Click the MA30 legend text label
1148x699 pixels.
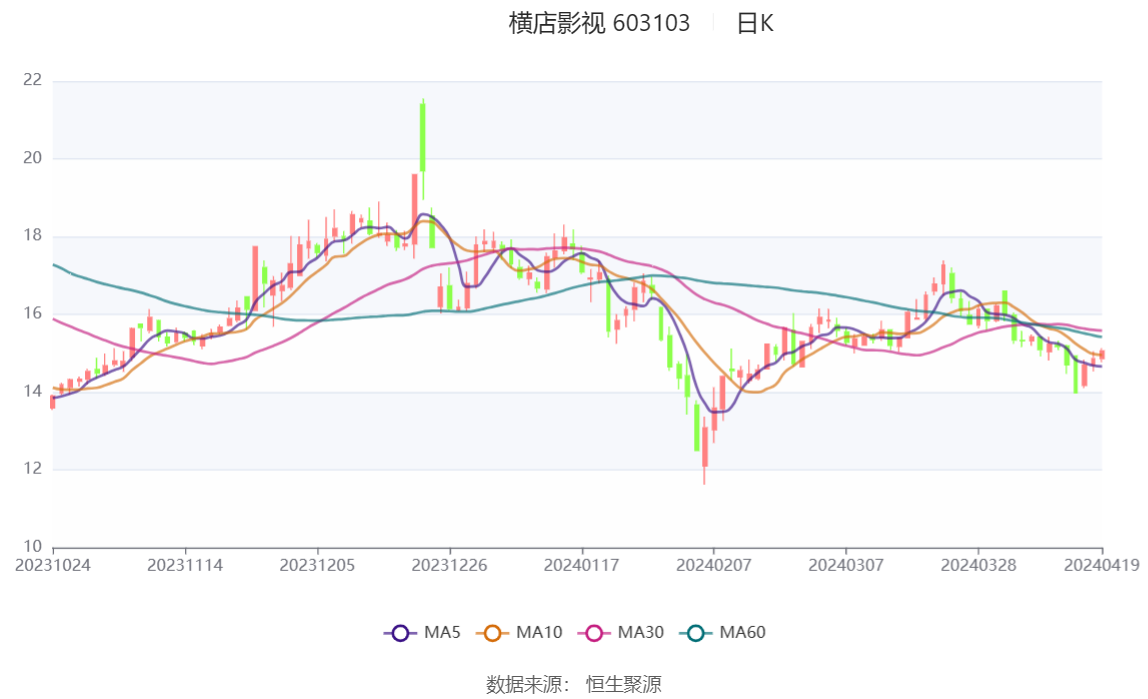tap(641, 633)
